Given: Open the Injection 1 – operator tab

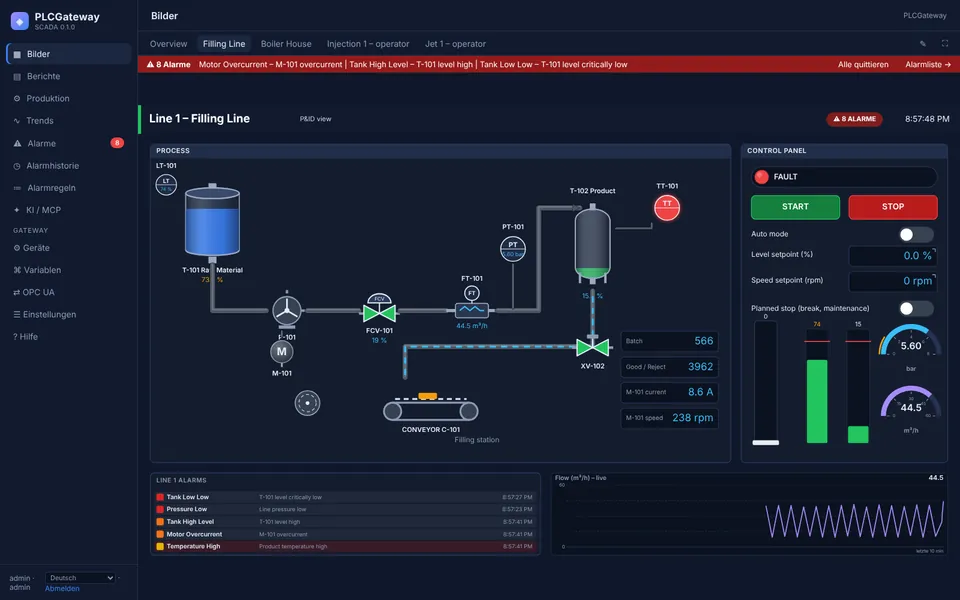Looking at the screenshot, I should (x=368, y=44).
